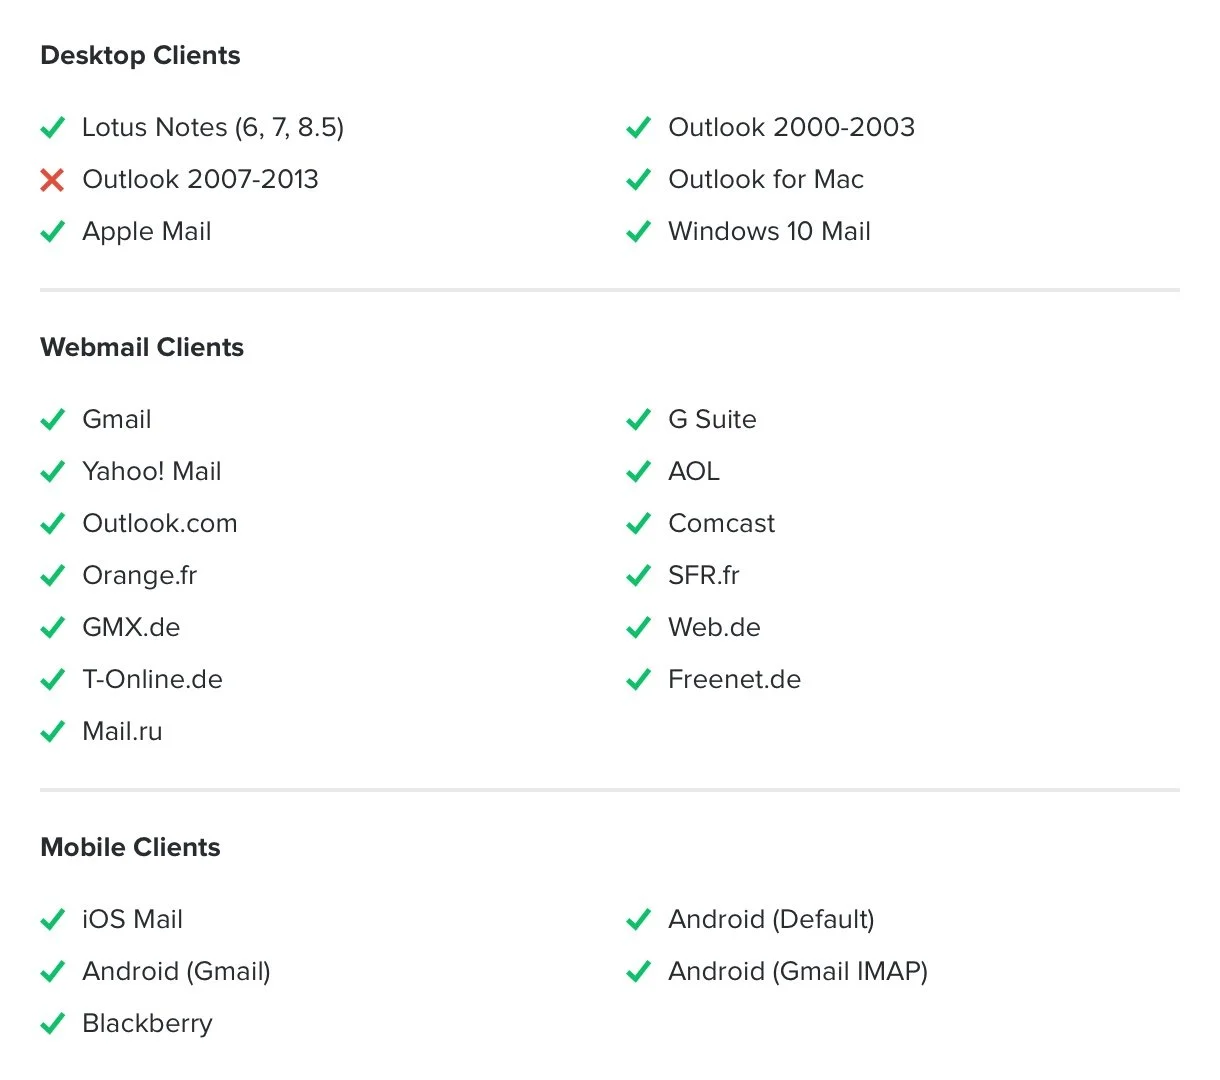1220x1080 pixels.
Task: Click the green checkmark next to Lotus Notes
Action: click(x=52, y=128)
